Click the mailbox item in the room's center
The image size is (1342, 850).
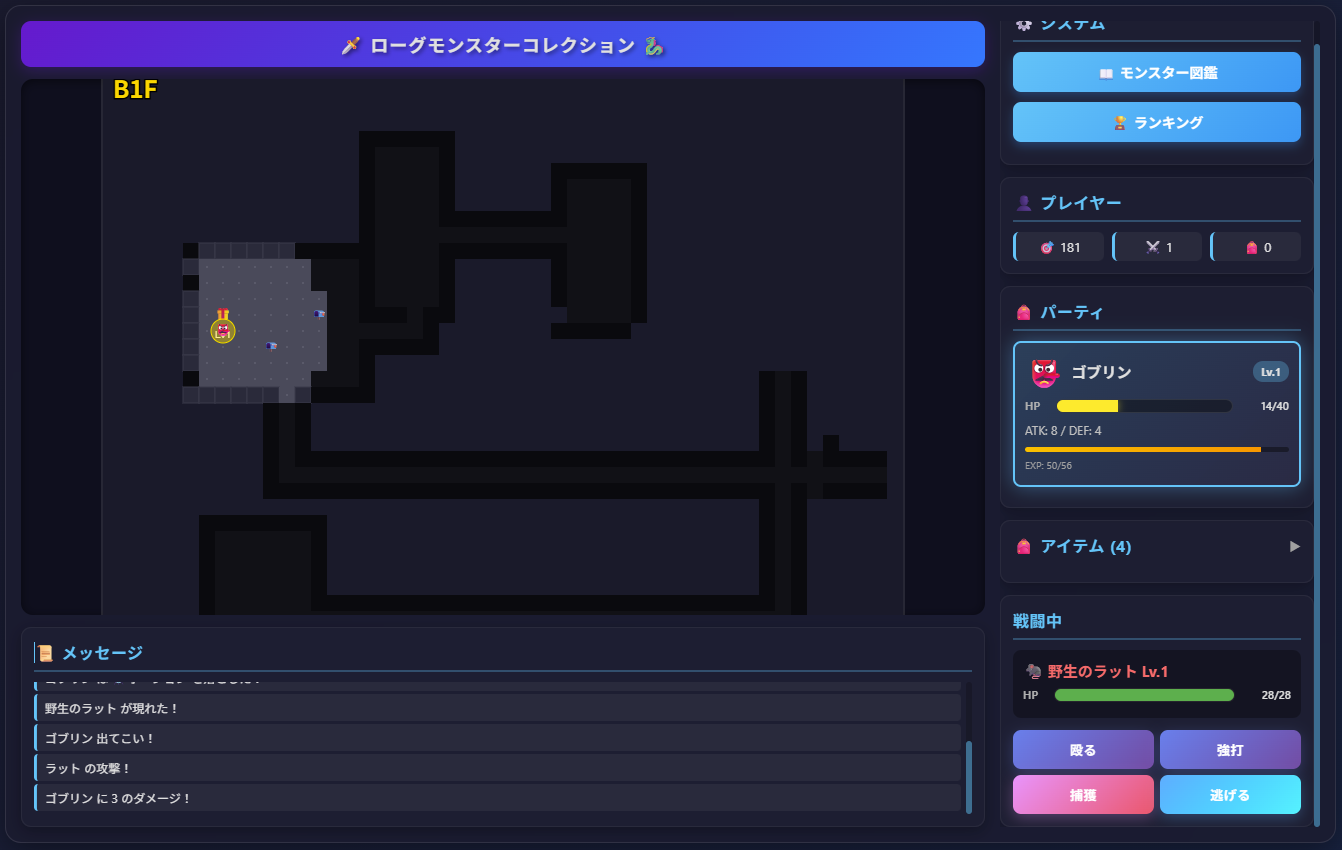pyautogui.click(x=271, y=346)
